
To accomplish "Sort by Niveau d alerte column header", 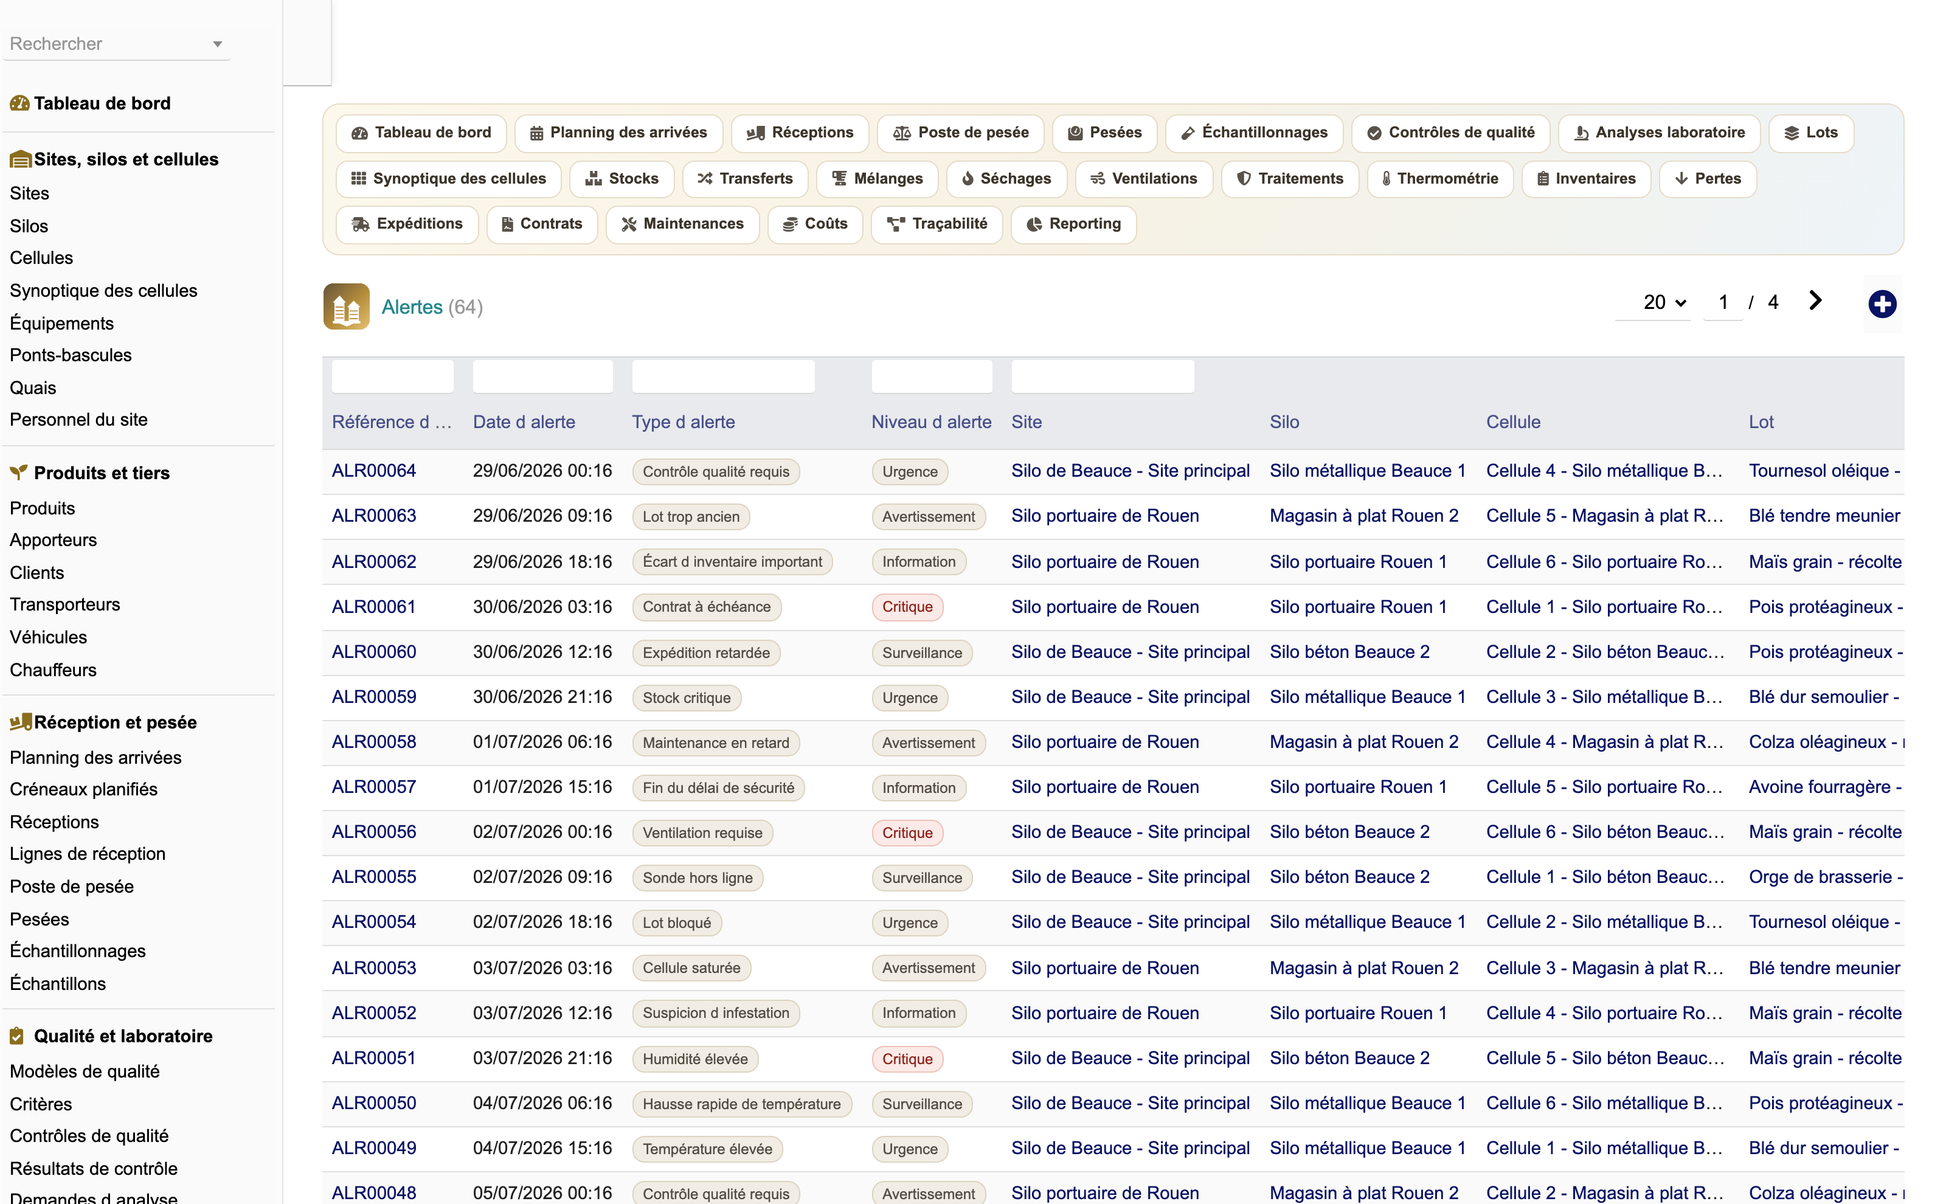I will pos(931,422).
